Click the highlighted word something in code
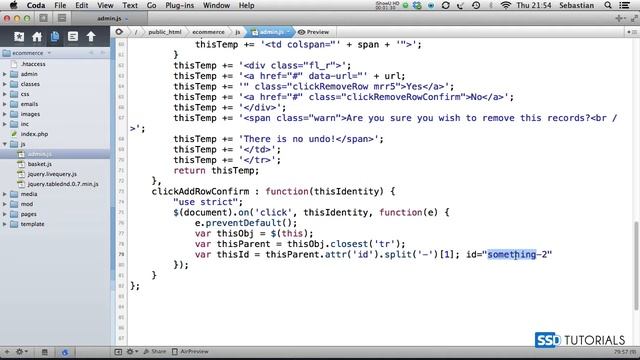The image size is (640, 360). (512, 255)
